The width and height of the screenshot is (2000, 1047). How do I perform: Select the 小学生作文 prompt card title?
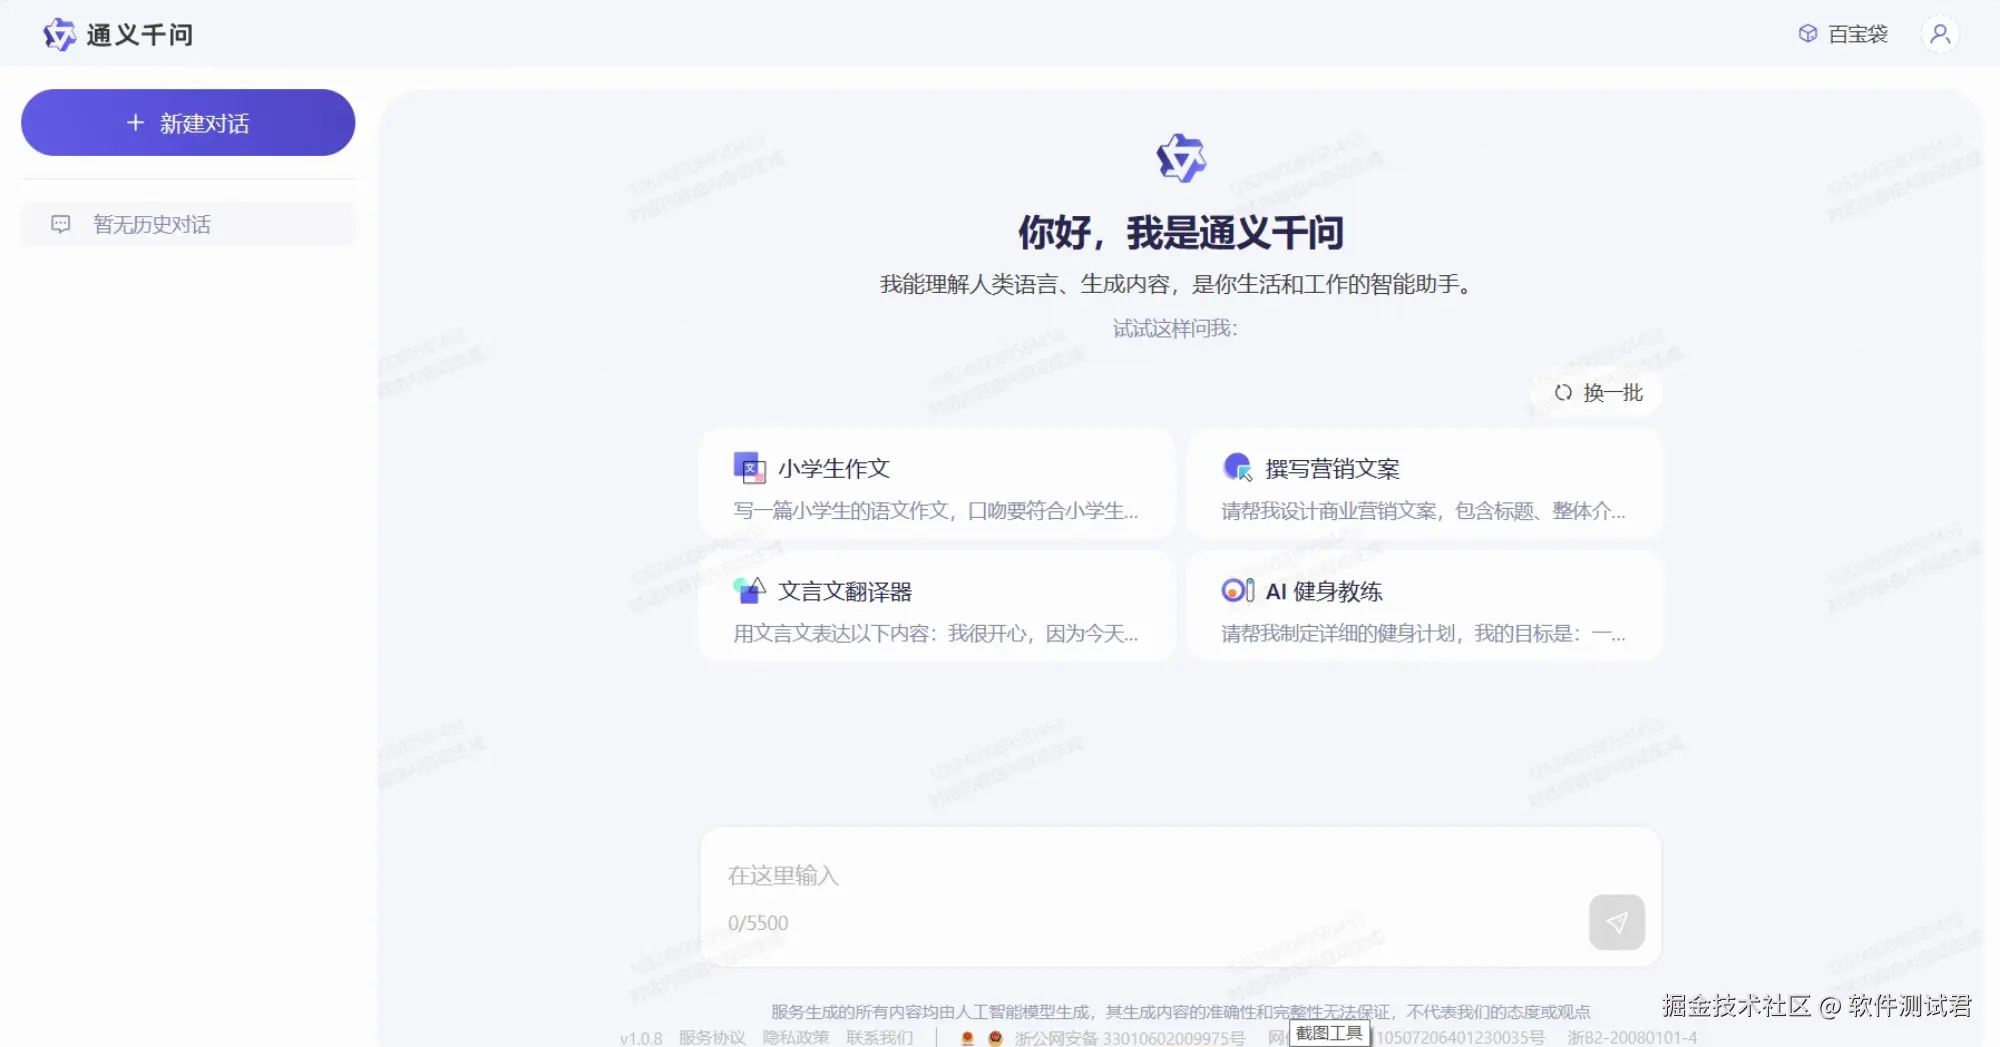point(834,468)
